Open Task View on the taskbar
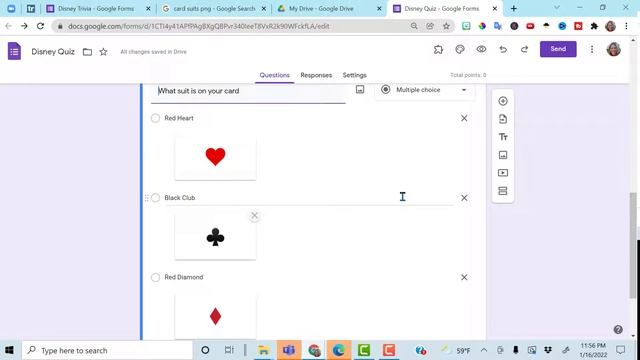The height and width of the screenshot is (360, 640). (x=229, y=350)
